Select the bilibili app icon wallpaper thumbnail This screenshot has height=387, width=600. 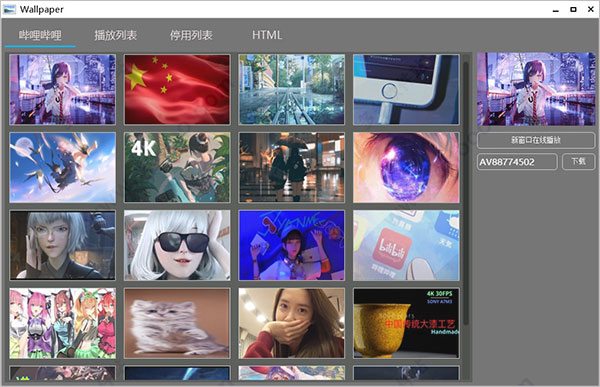click(x=406, y=245)
